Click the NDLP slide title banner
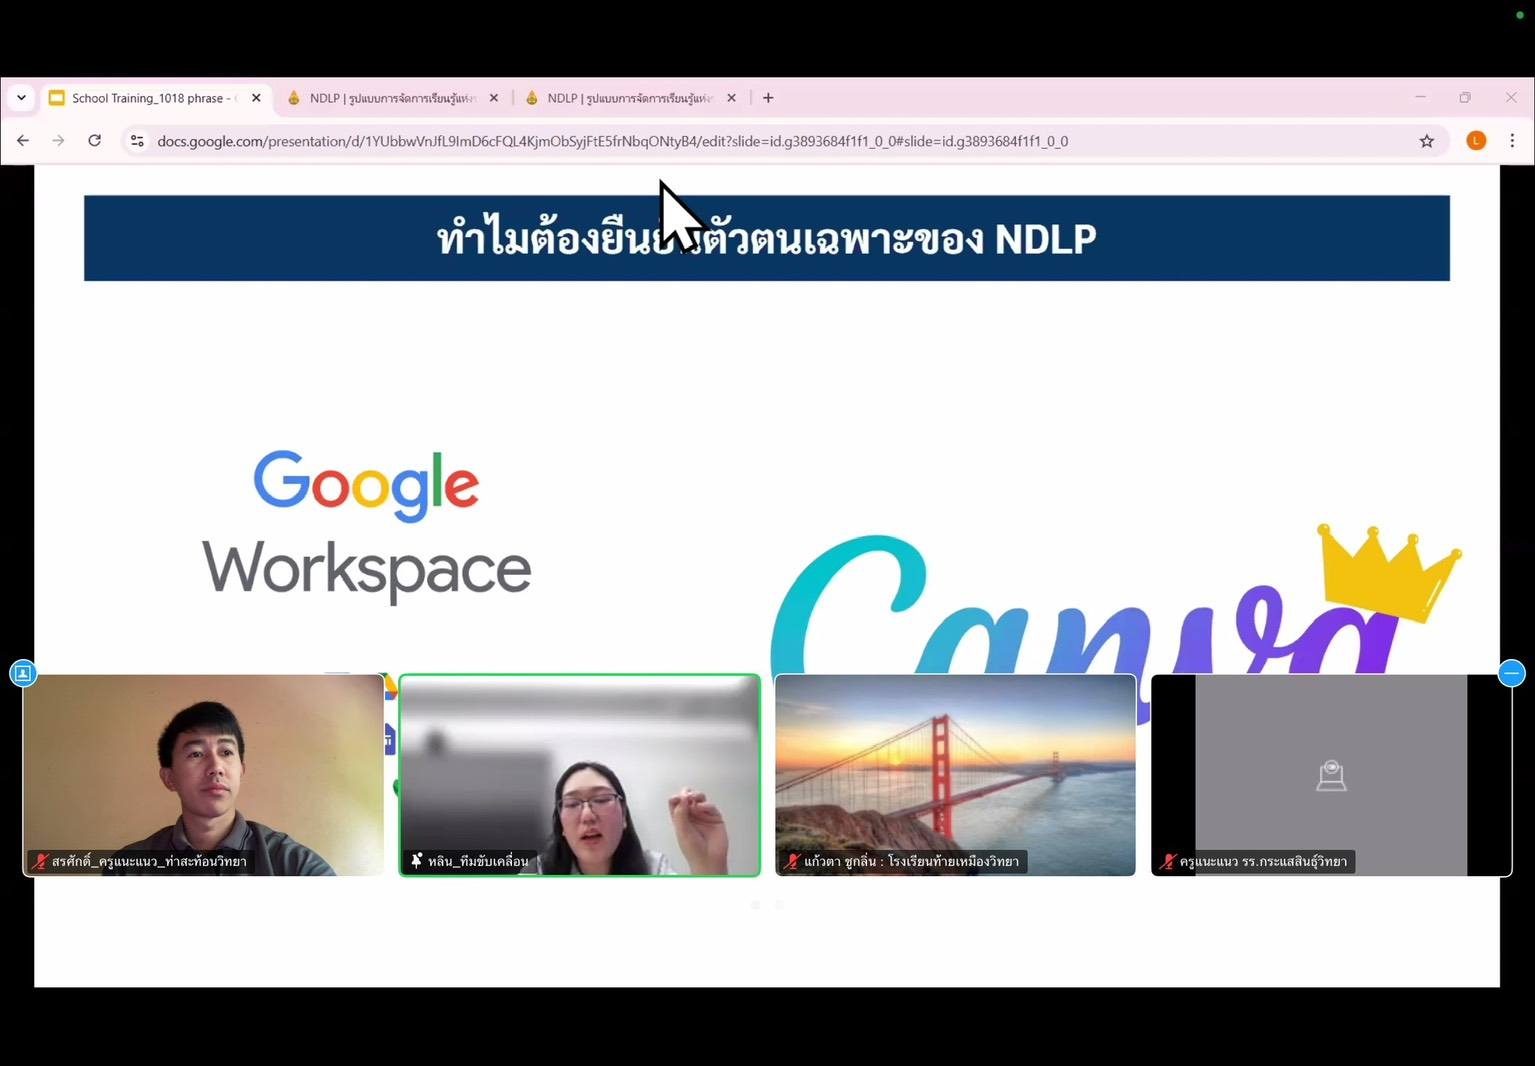The width and height of the screenshot is (1535, 1066). (767, 238)
